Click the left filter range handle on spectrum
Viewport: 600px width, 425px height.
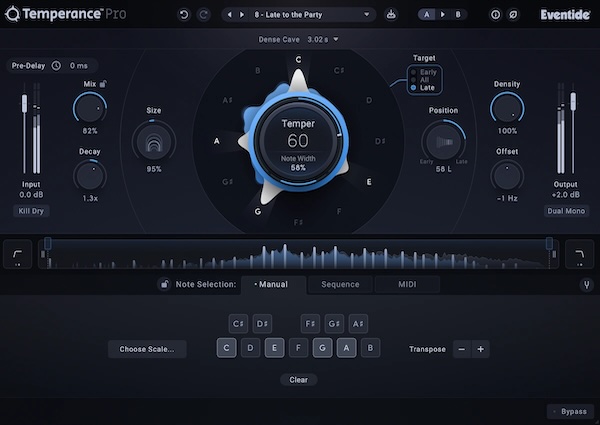(47, 243)
